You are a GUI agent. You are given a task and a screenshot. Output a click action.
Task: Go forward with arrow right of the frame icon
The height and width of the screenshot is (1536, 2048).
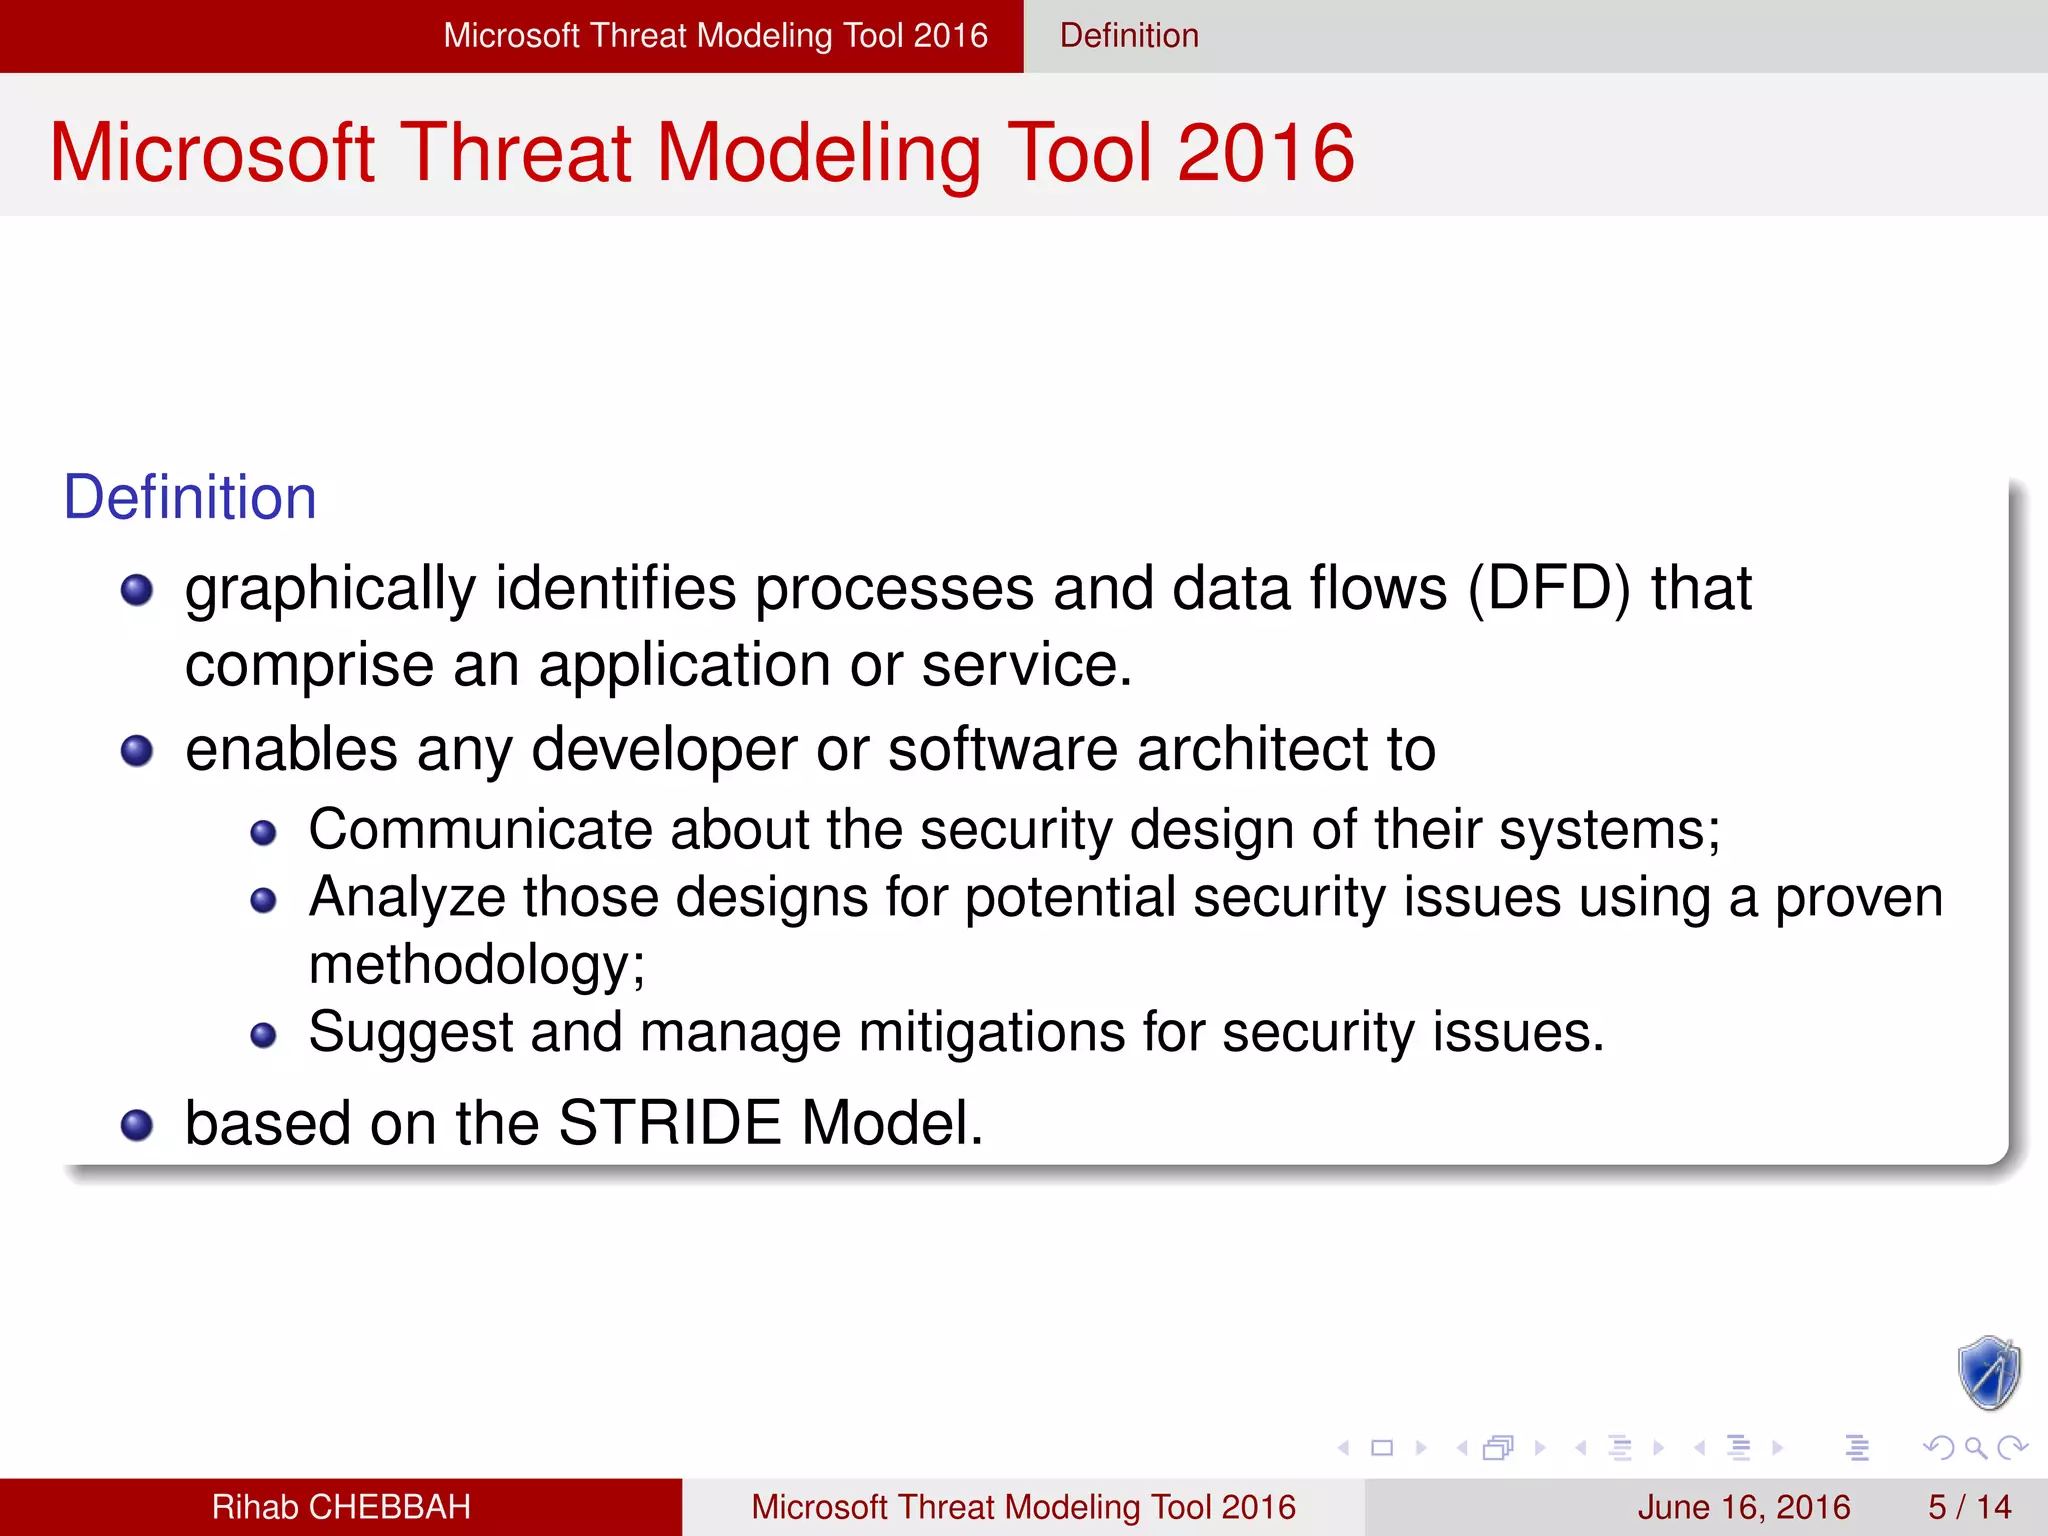coord(1540,1447)
